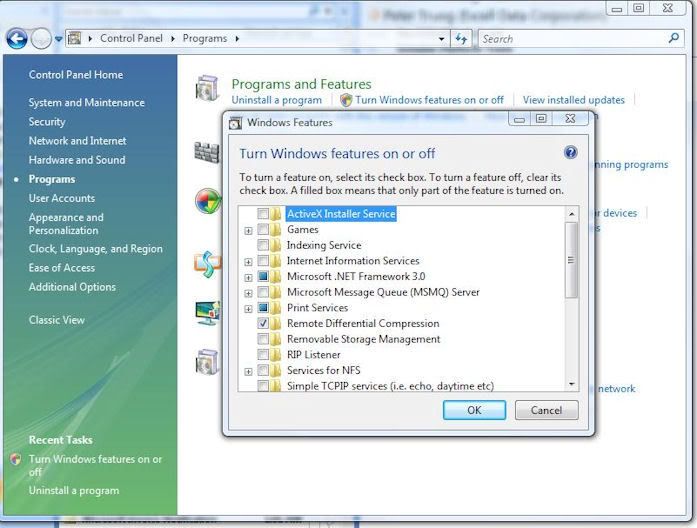Toggle Removable Storage Management checkbox
The height and width of the screenshot is (528, 697).
[263, 339]
